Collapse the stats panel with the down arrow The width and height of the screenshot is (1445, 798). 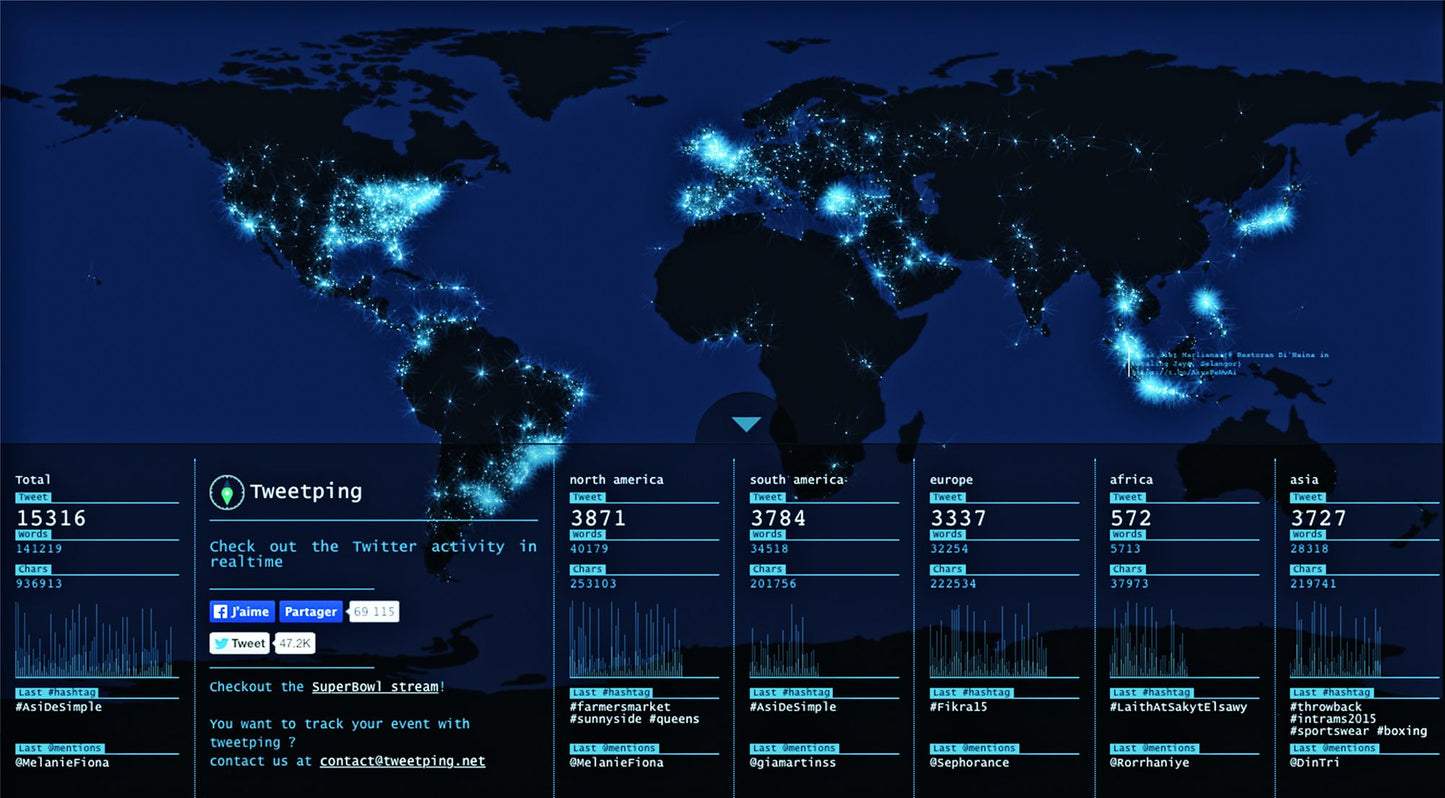[x=746, y=424]
